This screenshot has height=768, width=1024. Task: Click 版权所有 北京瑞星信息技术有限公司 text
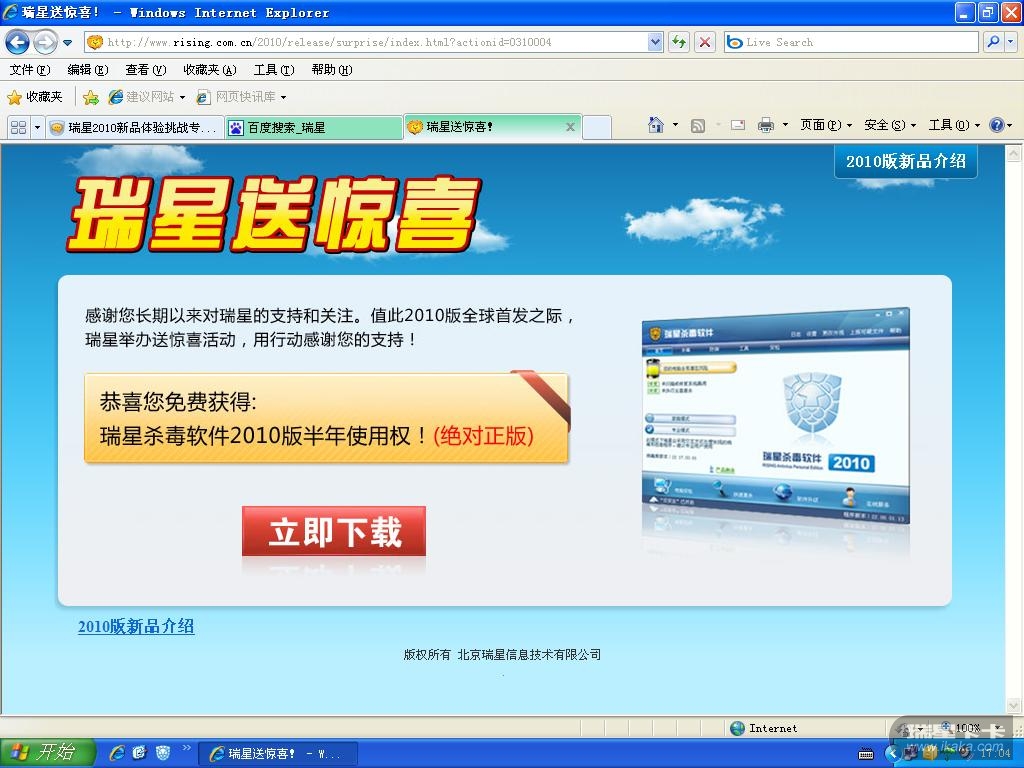pos(502,654)
